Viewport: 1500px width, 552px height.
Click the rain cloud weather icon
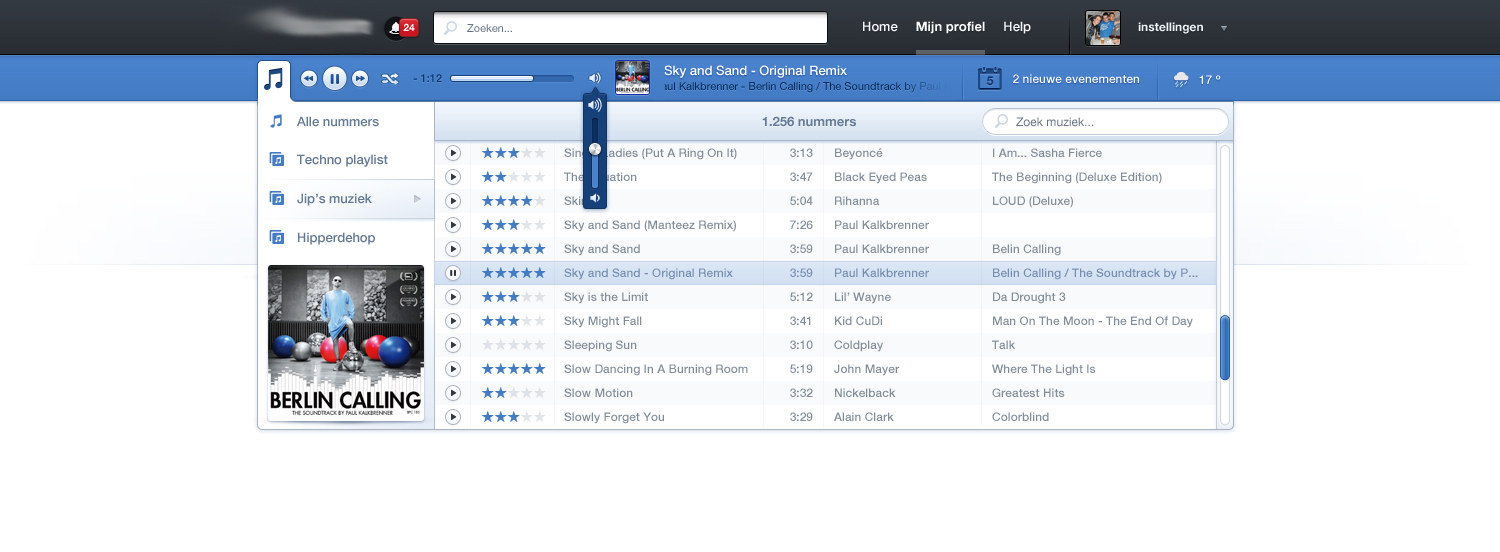pyautogui.click(x=1181, y=79)
